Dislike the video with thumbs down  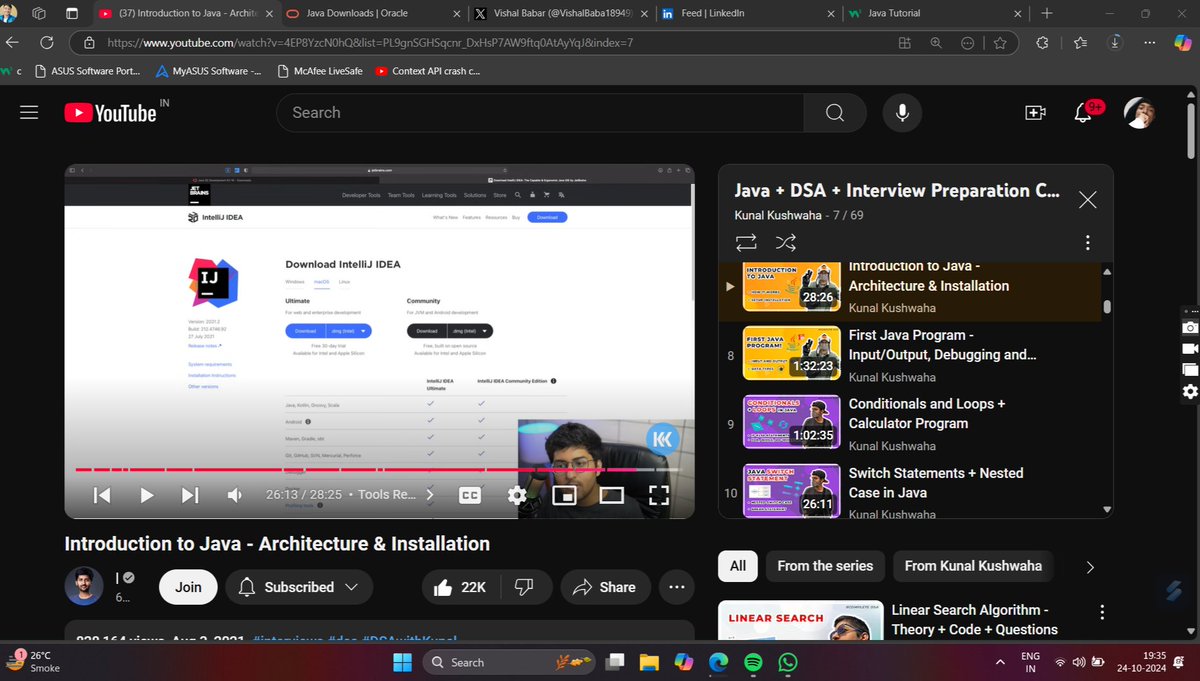pyautogui.click(x=526, y=587)
